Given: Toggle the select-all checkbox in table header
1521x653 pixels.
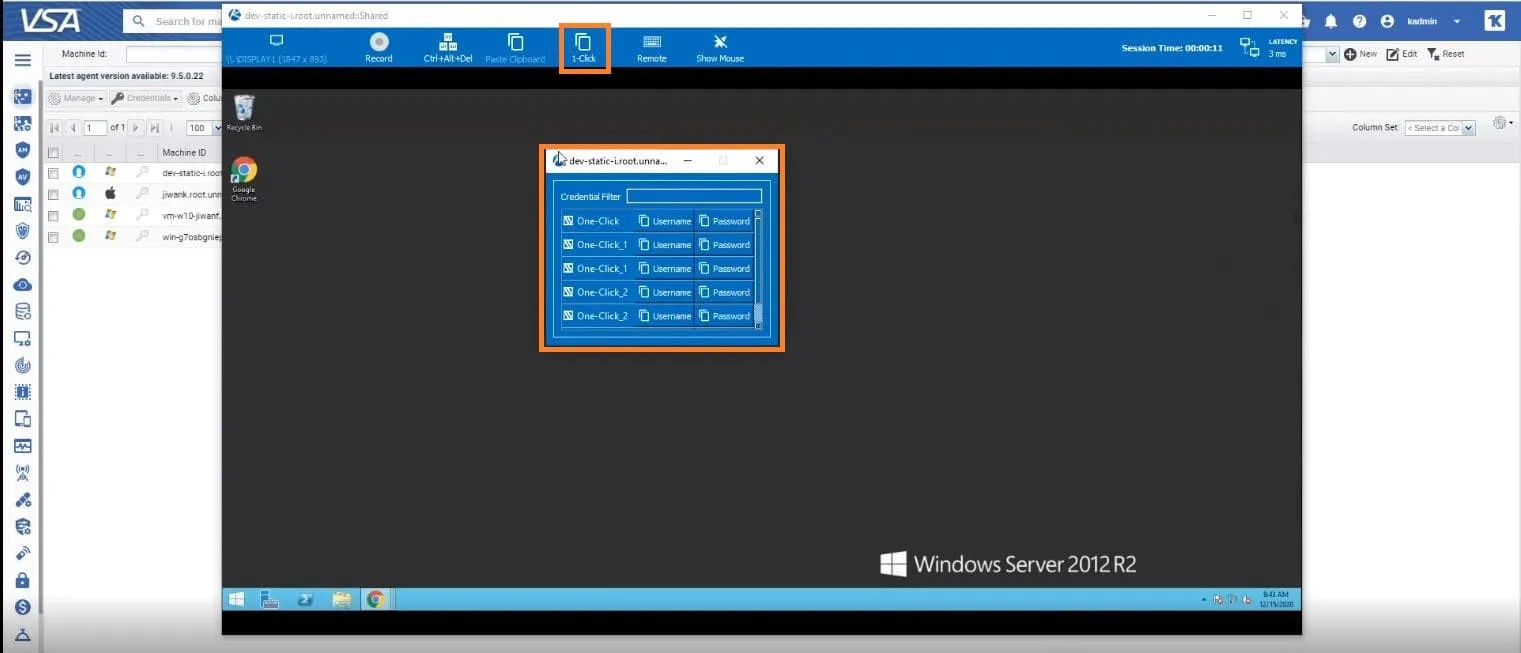Looking at the screenshot, I should click(53, 153).
